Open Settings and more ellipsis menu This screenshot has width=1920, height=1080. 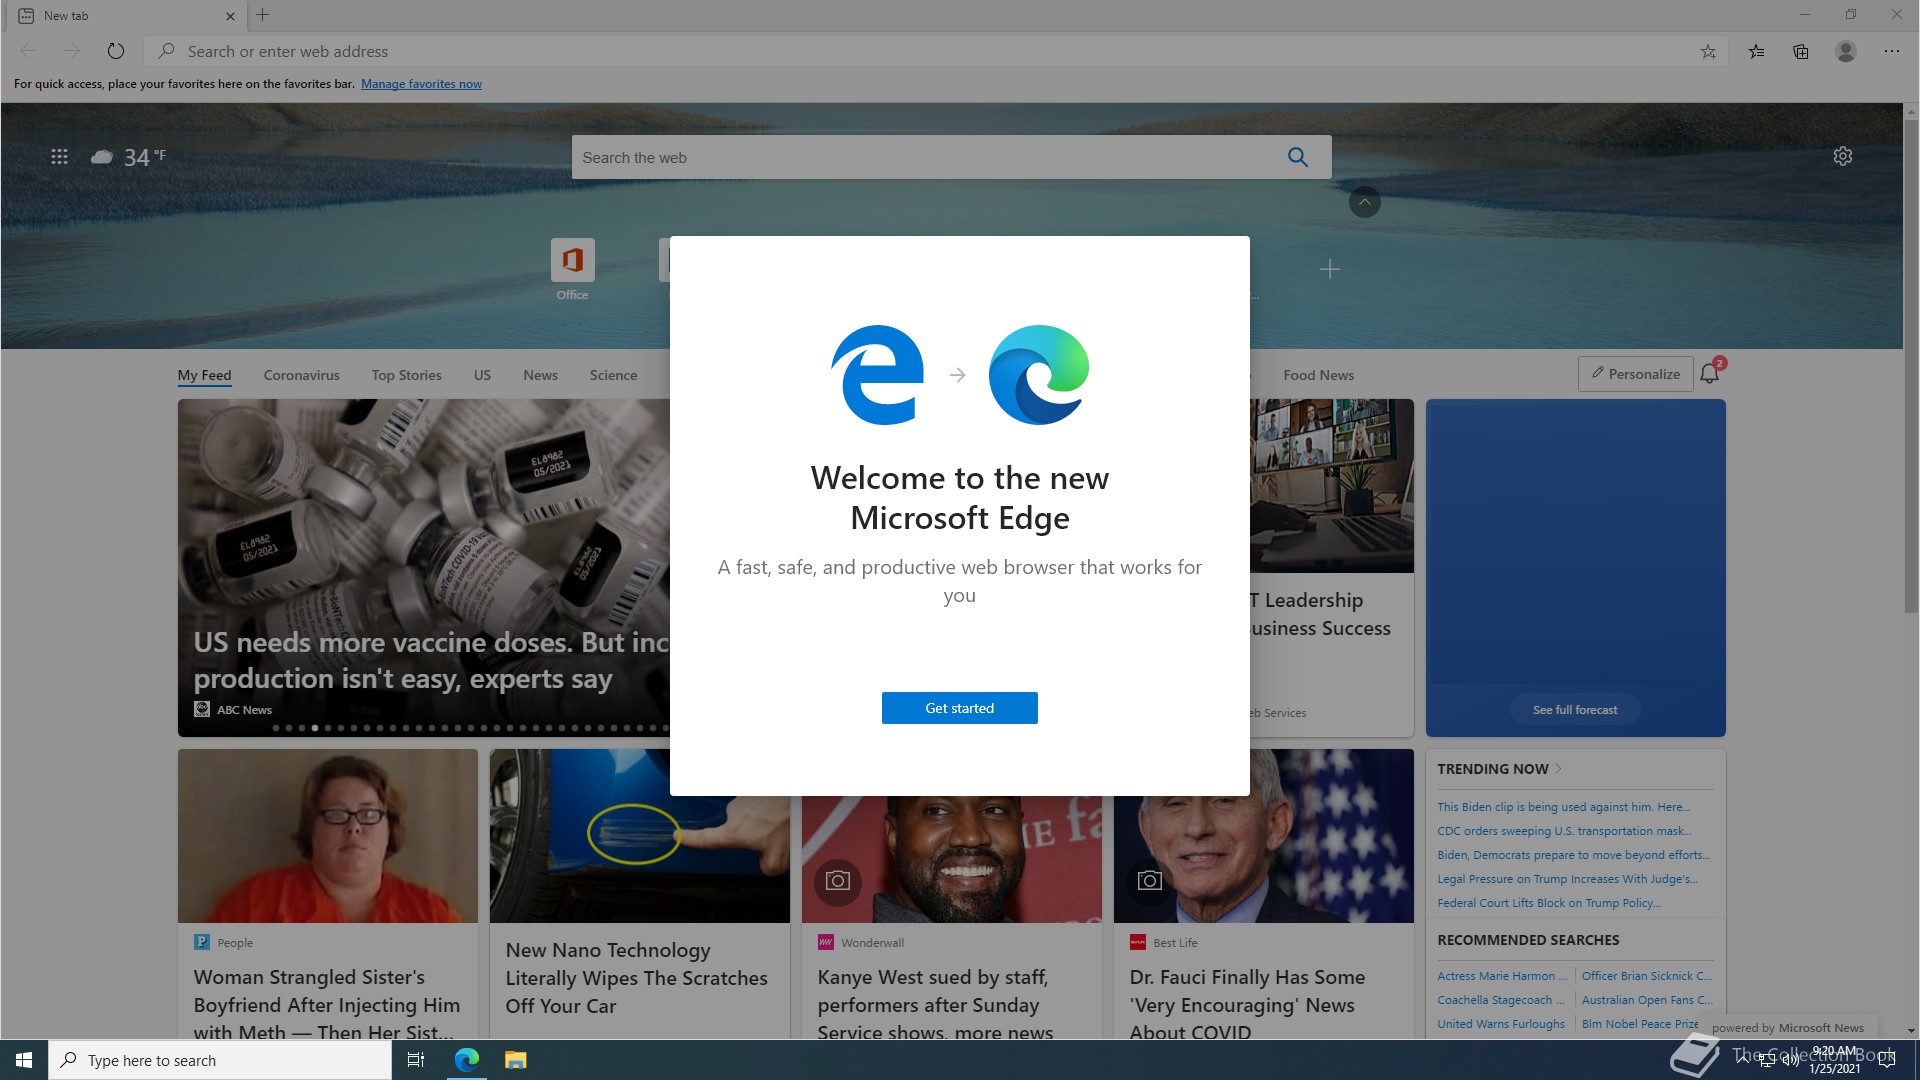[1891, 51]
